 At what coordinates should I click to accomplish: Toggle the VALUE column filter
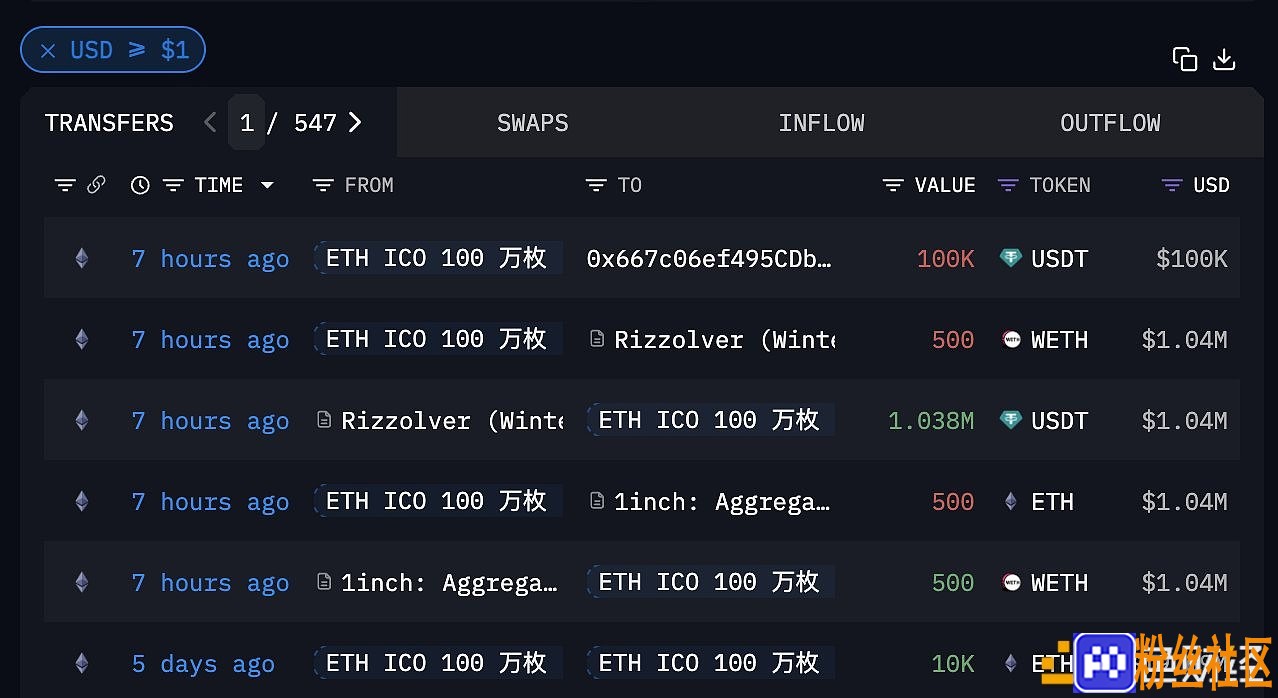893,185
